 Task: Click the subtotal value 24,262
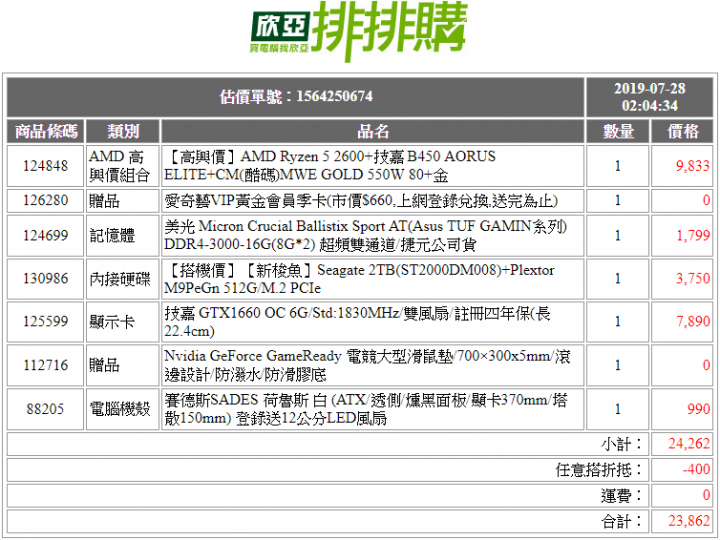click(x=689, y=444)
